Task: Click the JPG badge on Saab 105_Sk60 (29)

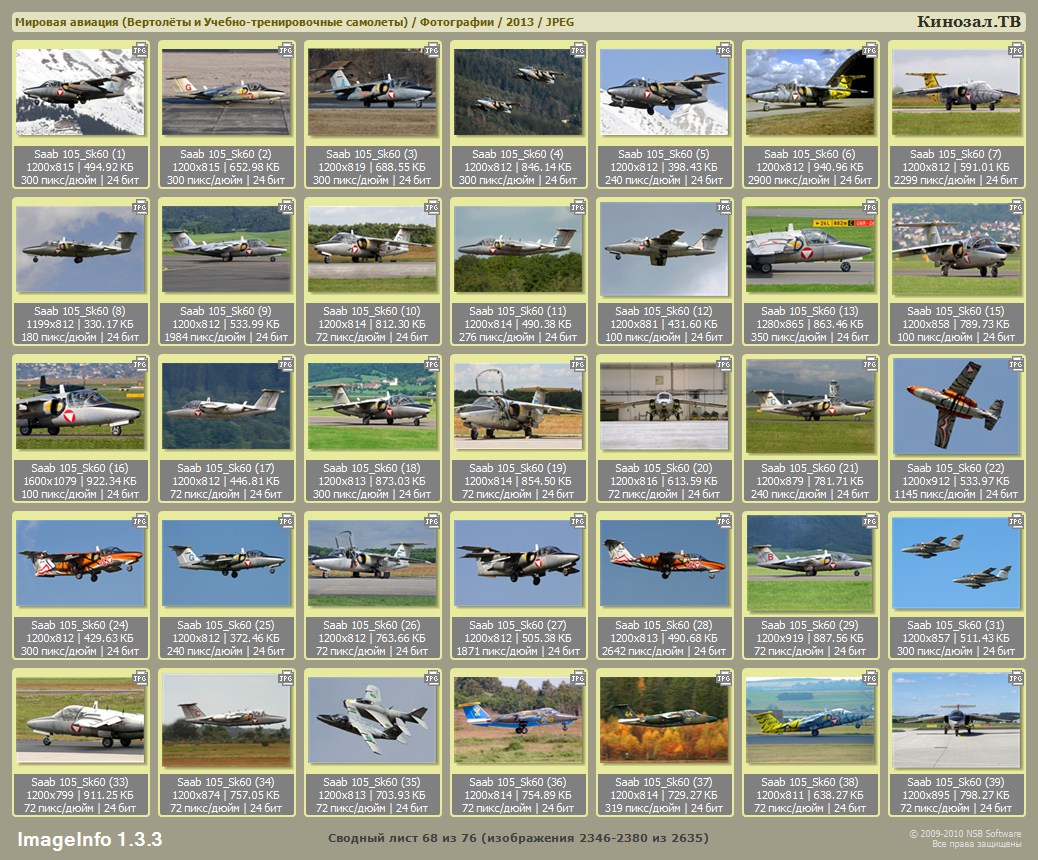Action: 870,522
